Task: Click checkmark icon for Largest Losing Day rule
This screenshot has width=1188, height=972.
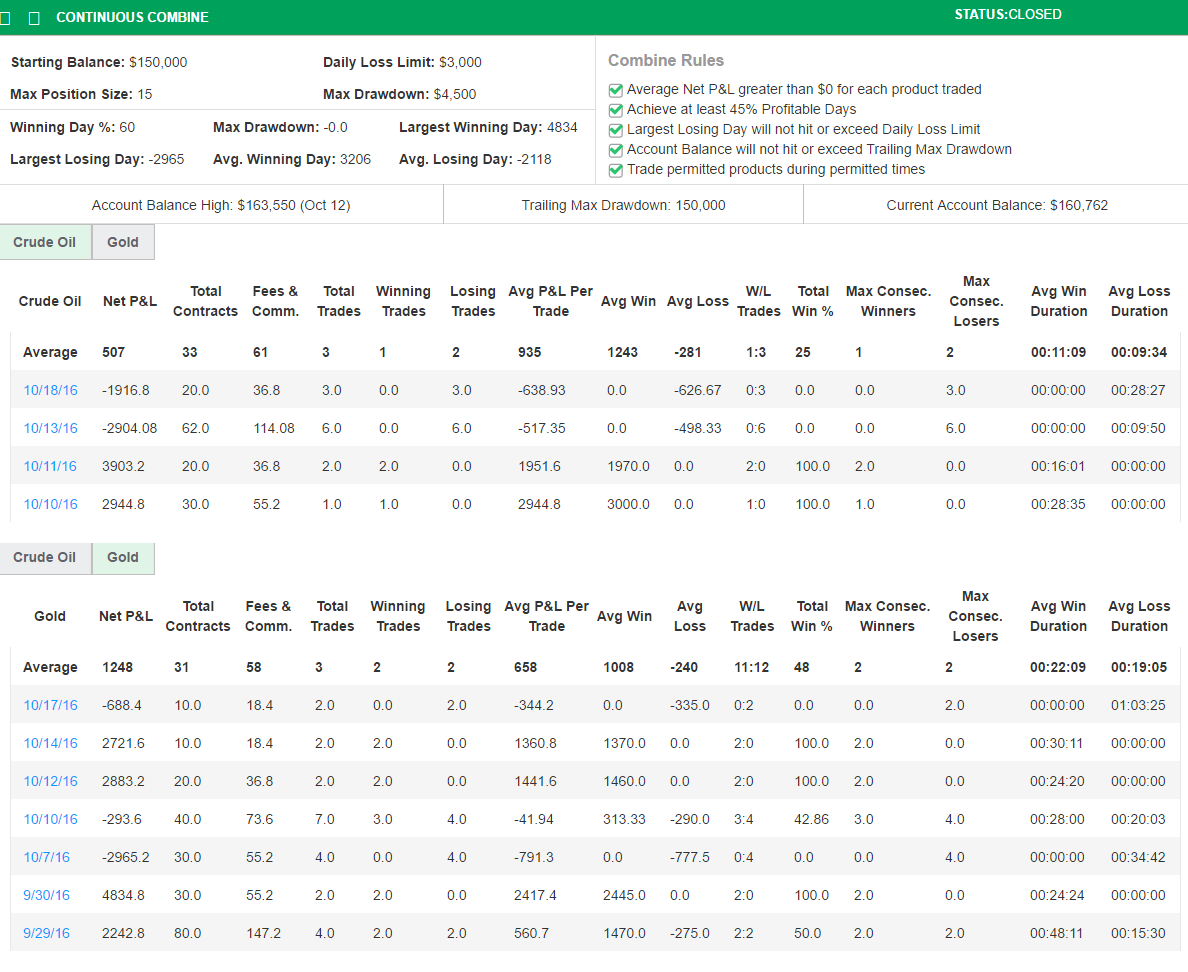Action: click(615, 129)
